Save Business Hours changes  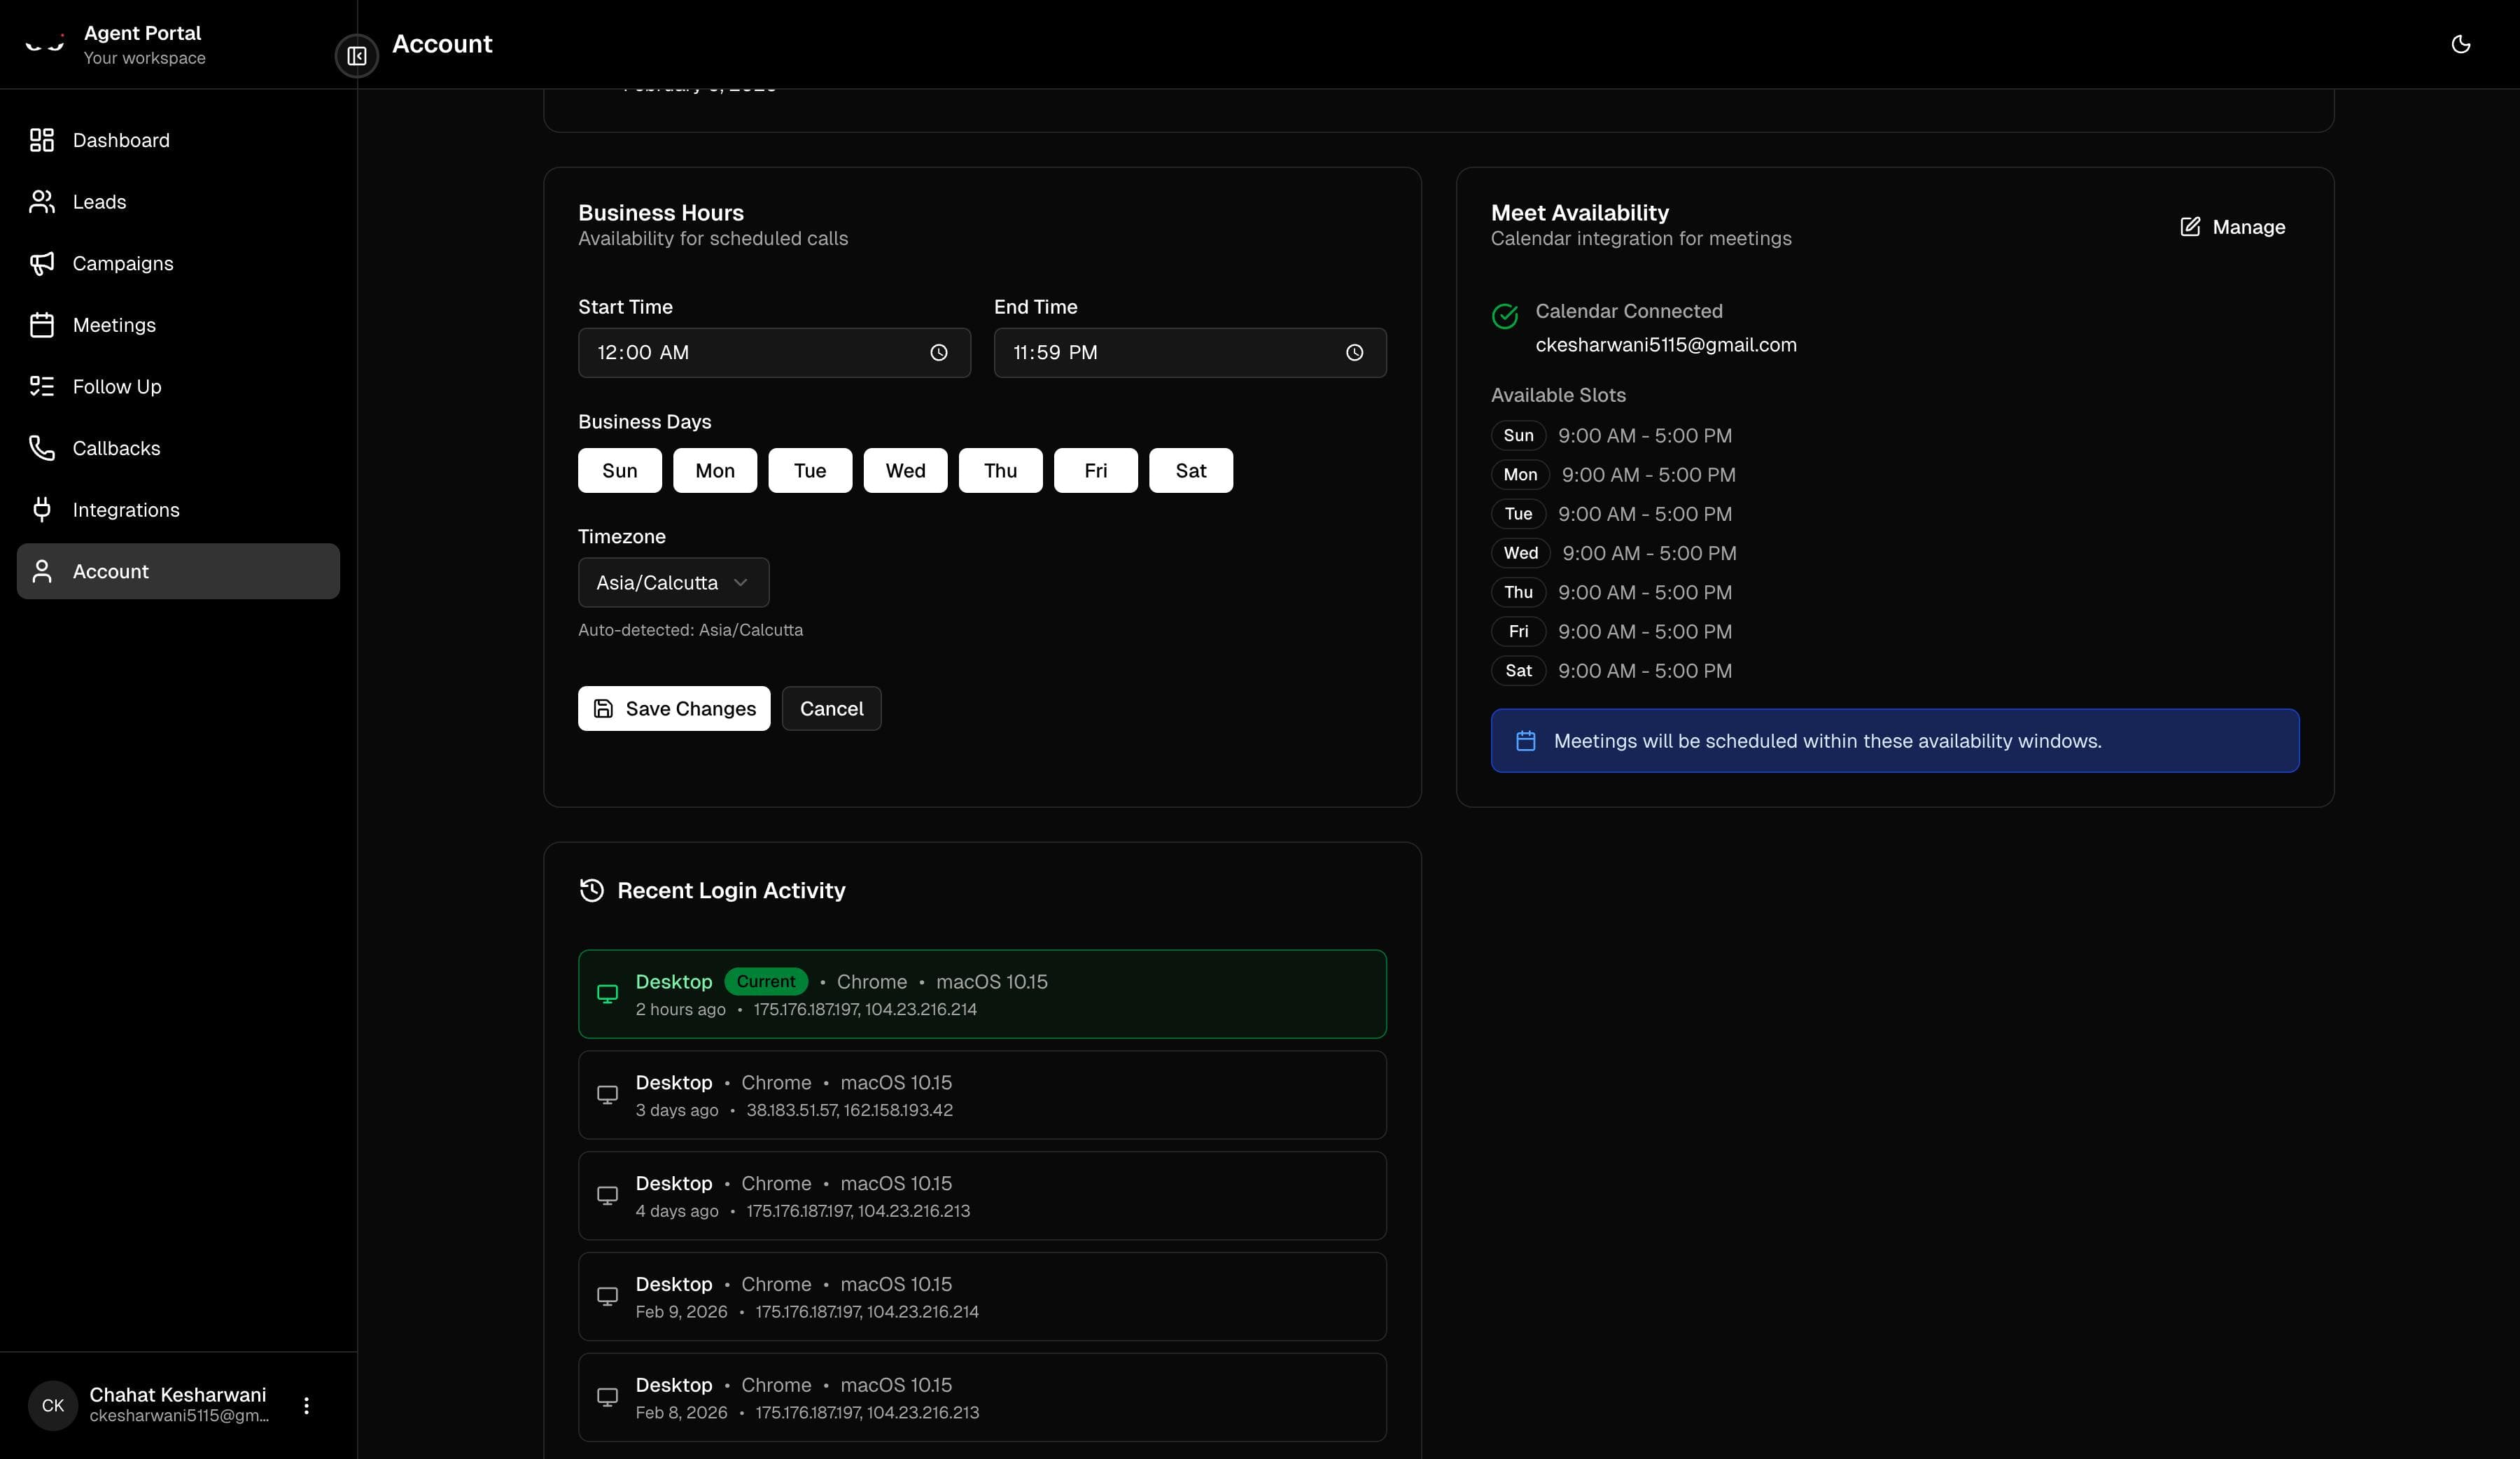[673, 708]
